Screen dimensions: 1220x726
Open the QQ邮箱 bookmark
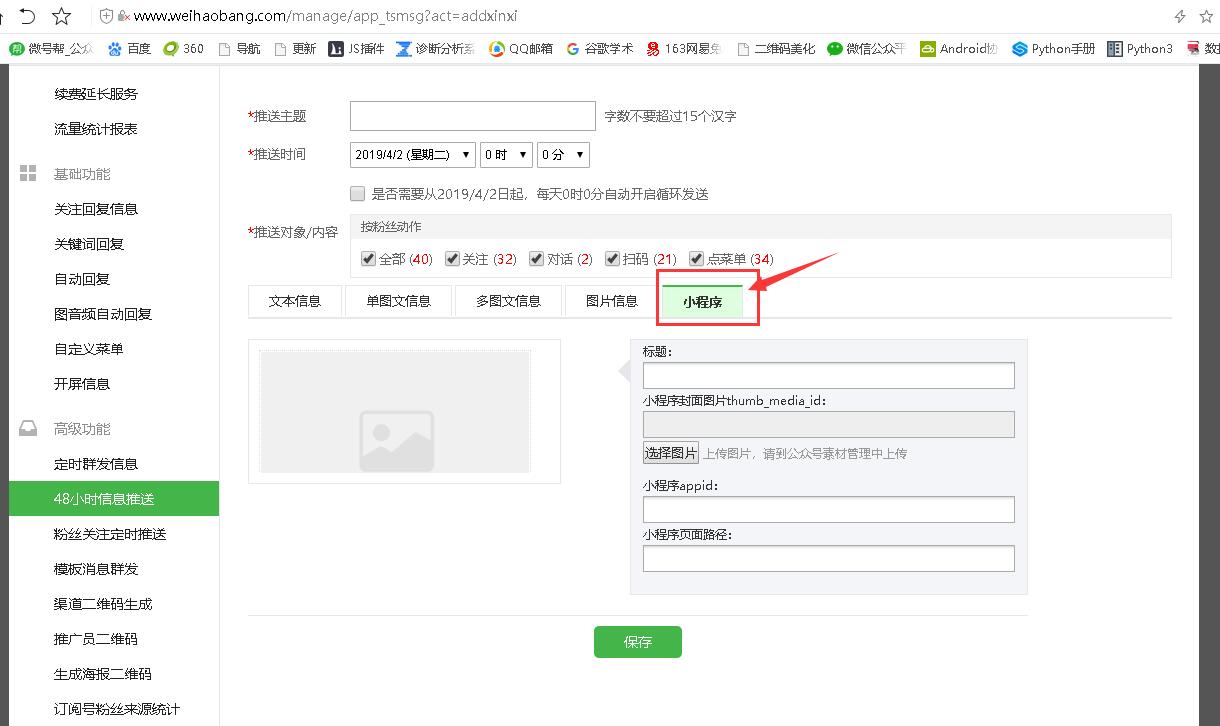pos(521,48)
